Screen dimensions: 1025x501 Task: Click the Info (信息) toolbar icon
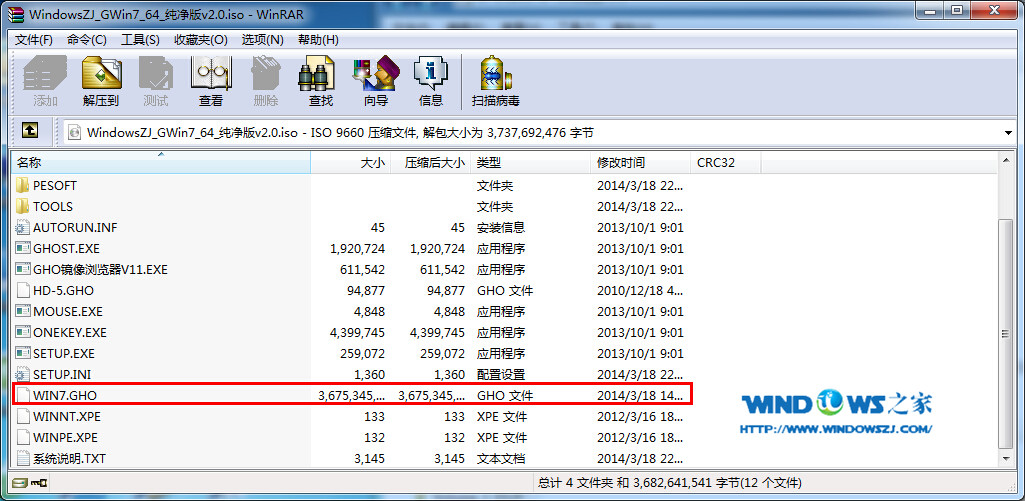click(x=431, y=82)
